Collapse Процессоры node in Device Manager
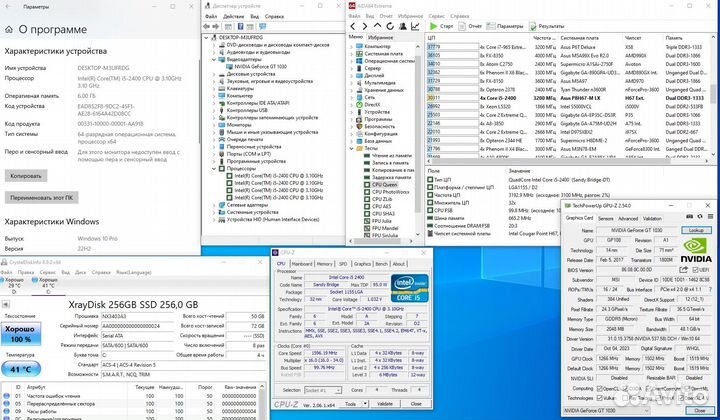This screenshot has height=420, width=720. [214, 168]
